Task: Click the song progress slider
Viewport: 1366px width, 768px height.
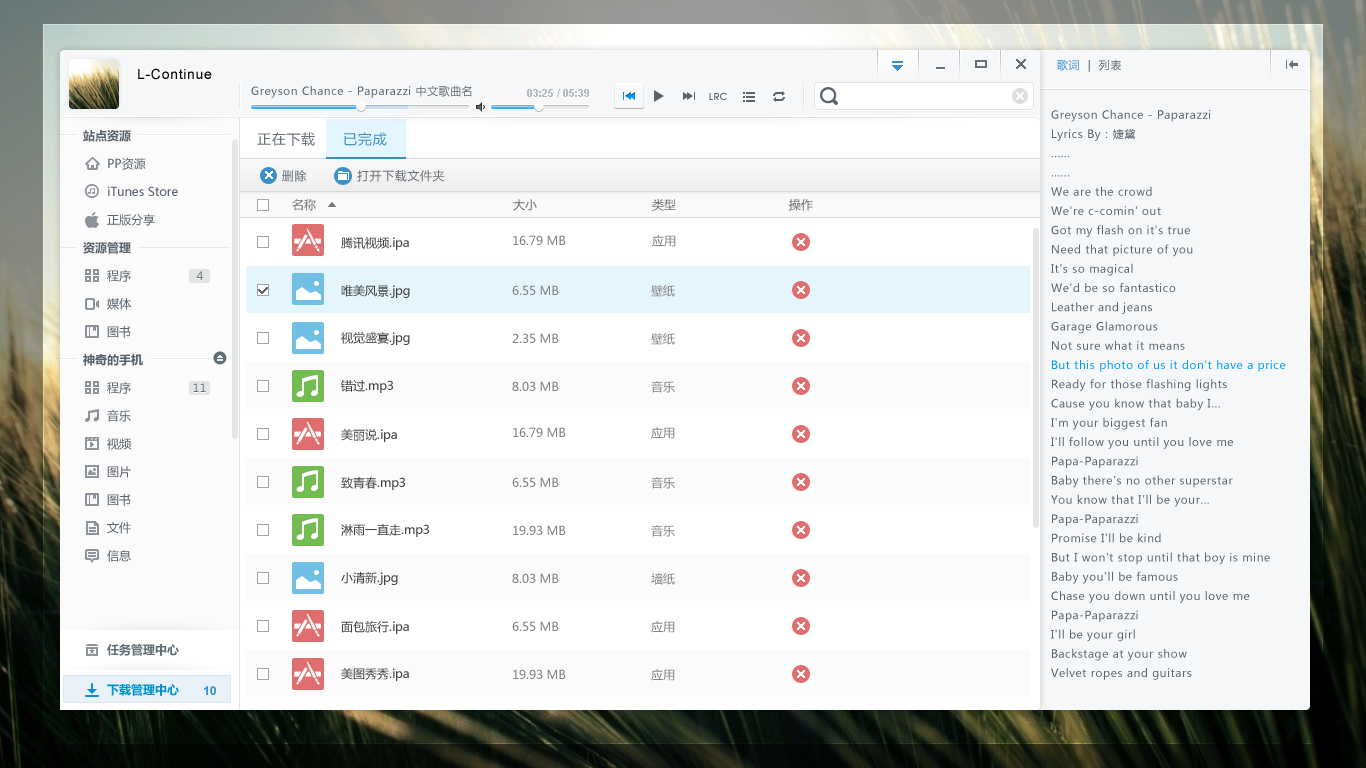Action: [360, 106]
